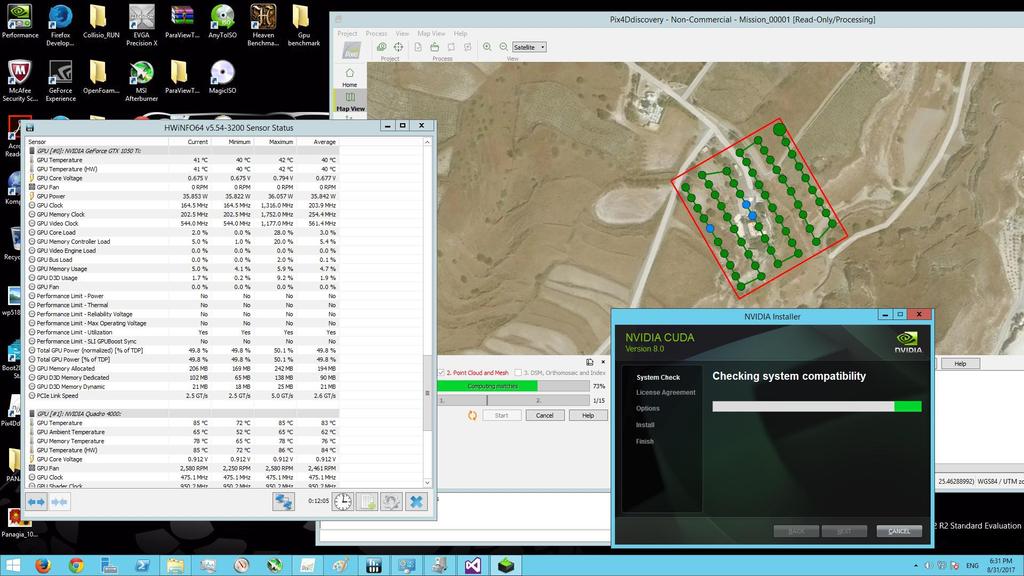Open File Explorer from the taskbar

(175, 565)
